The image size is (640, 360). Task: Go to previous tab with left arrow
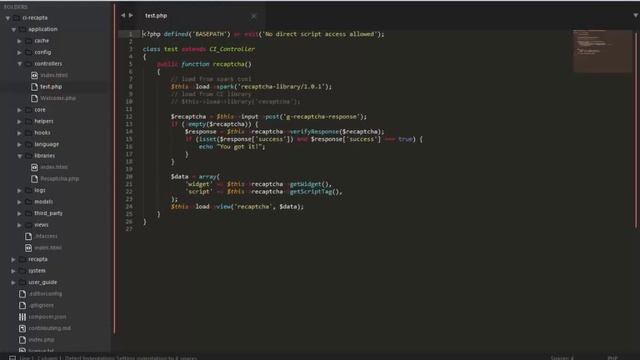[123, 16]
